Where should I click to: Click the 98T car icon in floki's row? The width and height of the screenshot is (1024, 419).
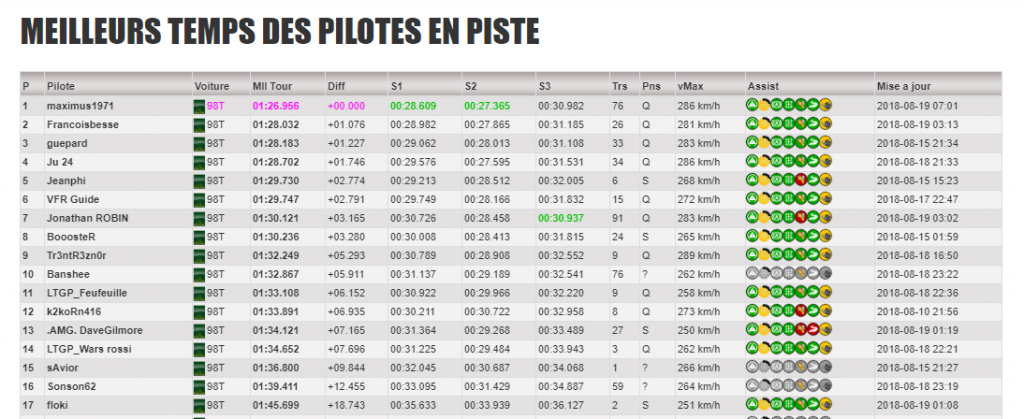199,405
